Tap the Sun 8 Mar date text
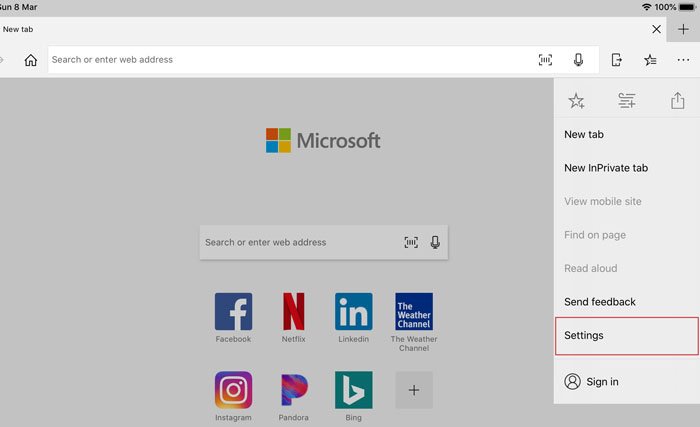Viewport: 700px width, 427px height. [19, 7]
